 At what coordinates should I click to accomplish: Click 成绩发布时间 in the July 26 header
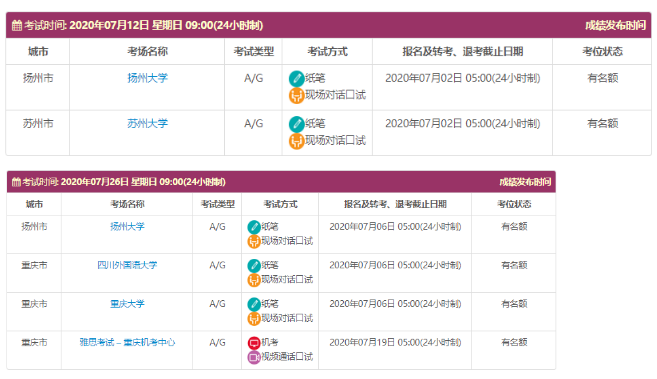[x=525, y=182]
